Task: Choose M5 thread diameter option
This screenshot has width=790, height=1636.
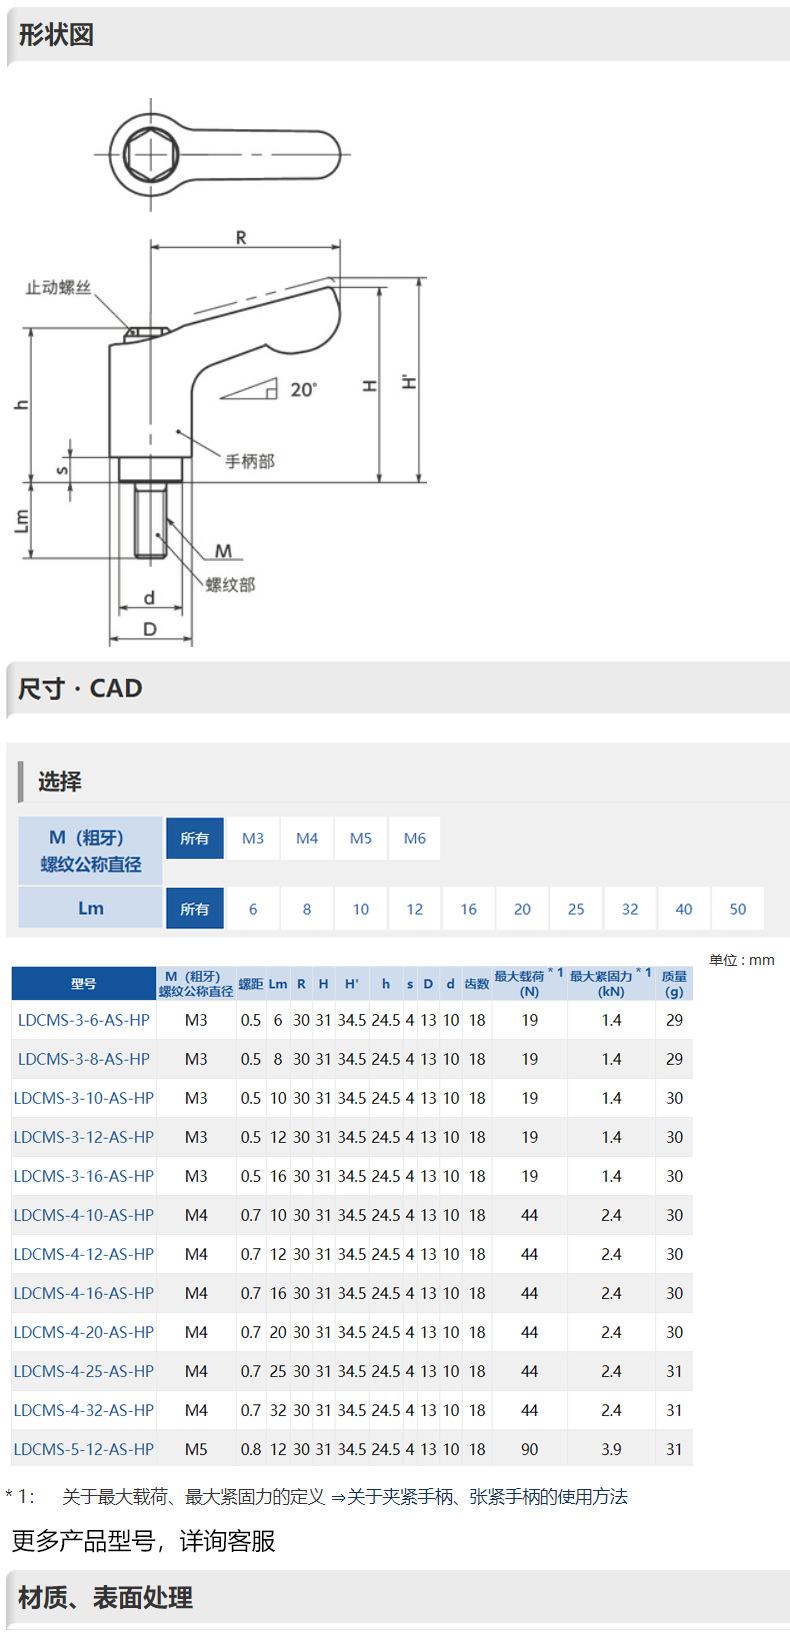Action: 361,838
